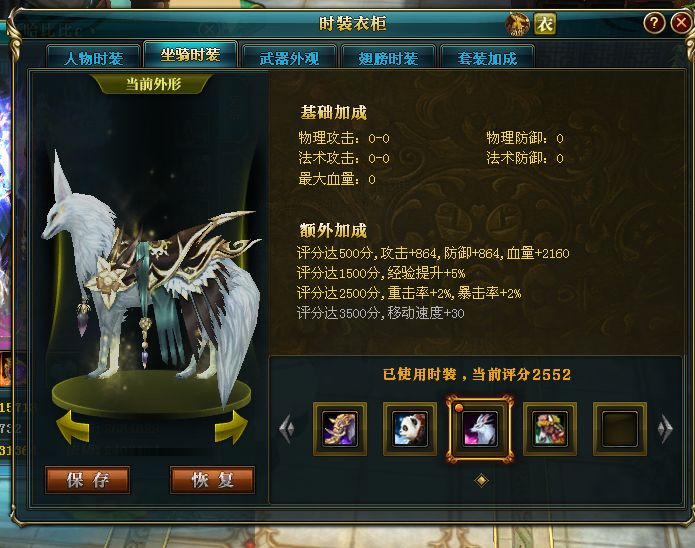Click the golden character emblem icon
This screenshot has width=695, height=548.
click(517, 24)
